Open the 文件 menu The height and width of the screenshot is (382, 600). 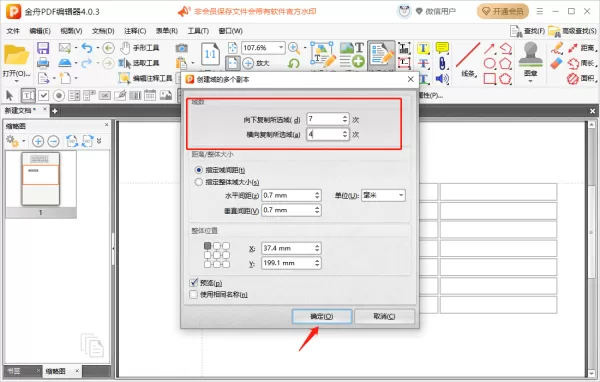13,31
